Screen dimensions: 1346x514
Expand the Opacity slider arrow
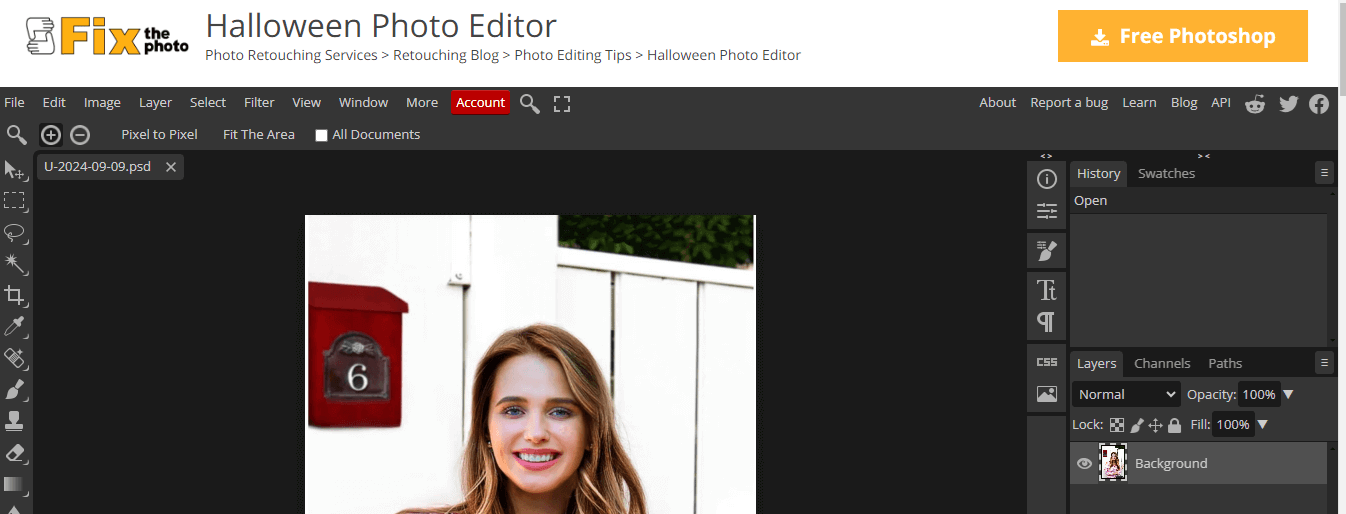1288,394
